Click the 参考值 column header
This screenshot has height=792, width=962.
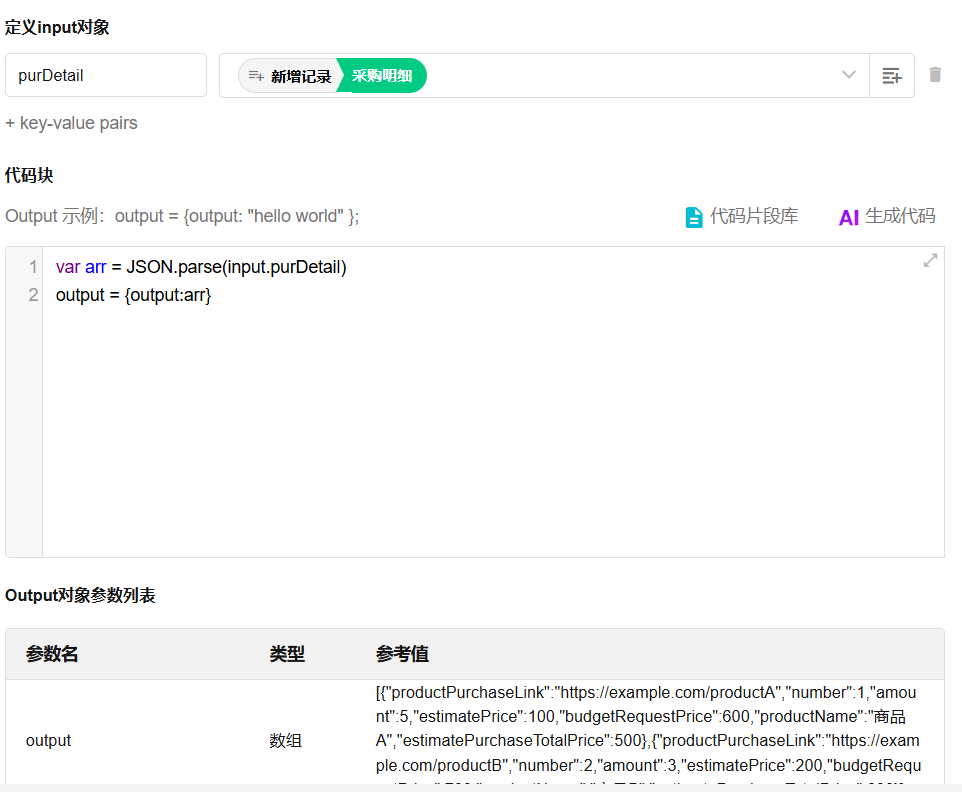pos(402,654)
